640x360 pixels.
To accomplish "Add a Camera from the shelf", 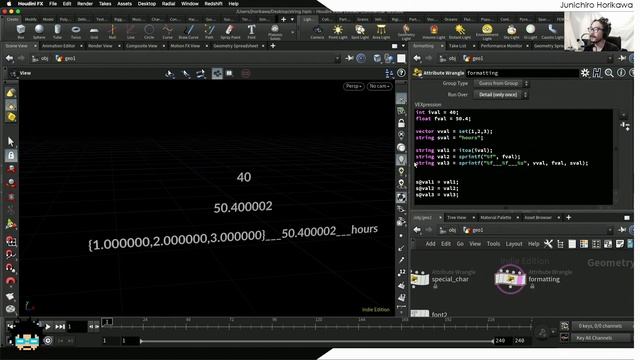I will coord(317,31).
